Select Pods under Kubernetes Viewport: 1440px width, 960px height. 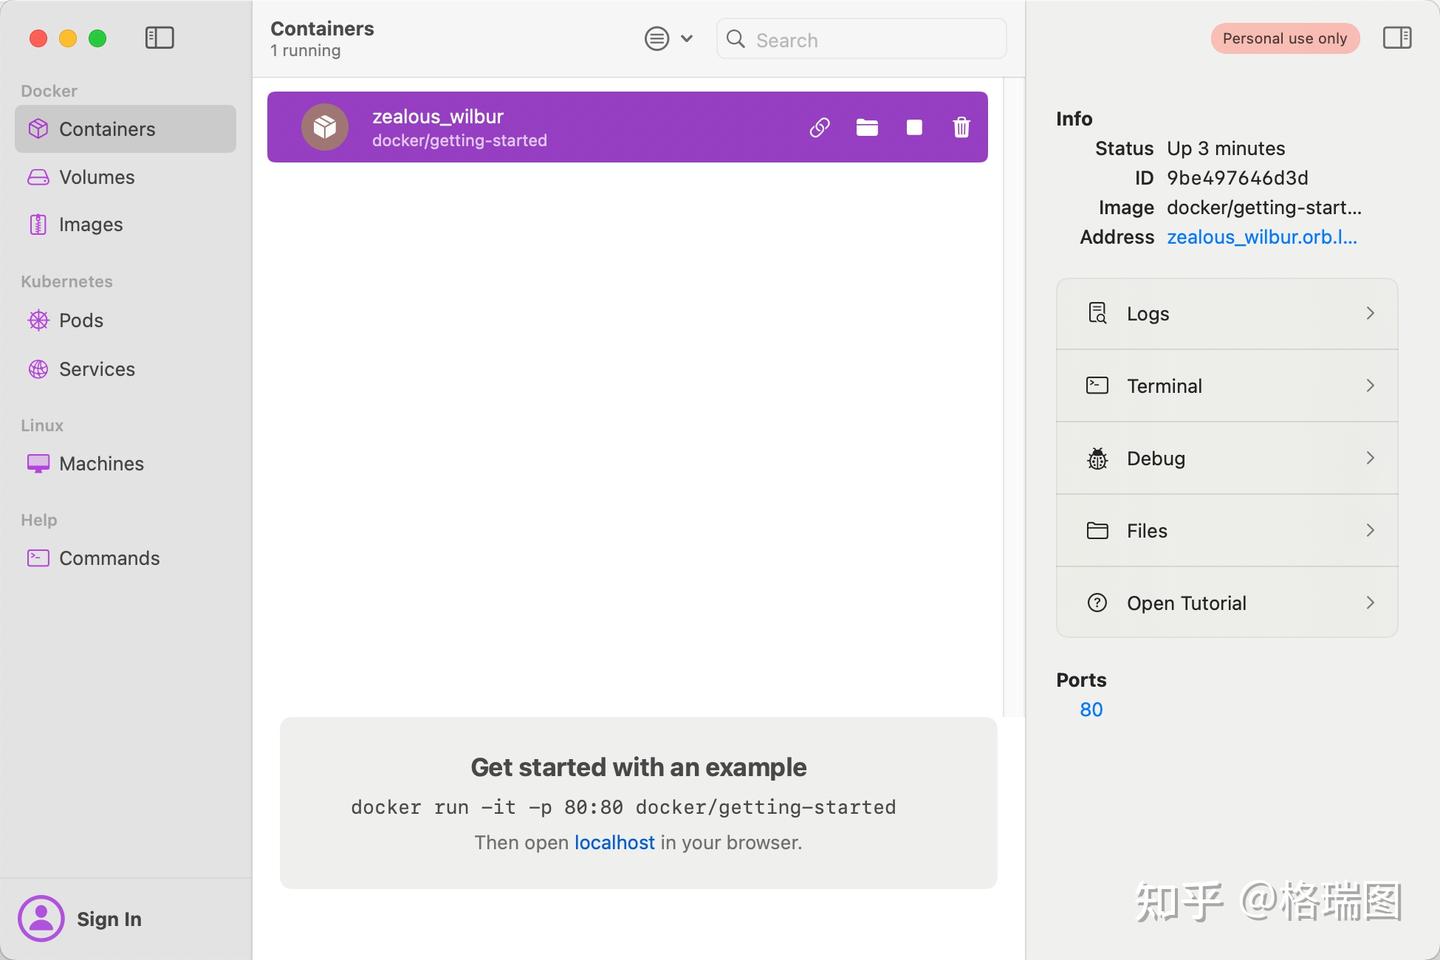pyautogui.click(x=81, y=321)
